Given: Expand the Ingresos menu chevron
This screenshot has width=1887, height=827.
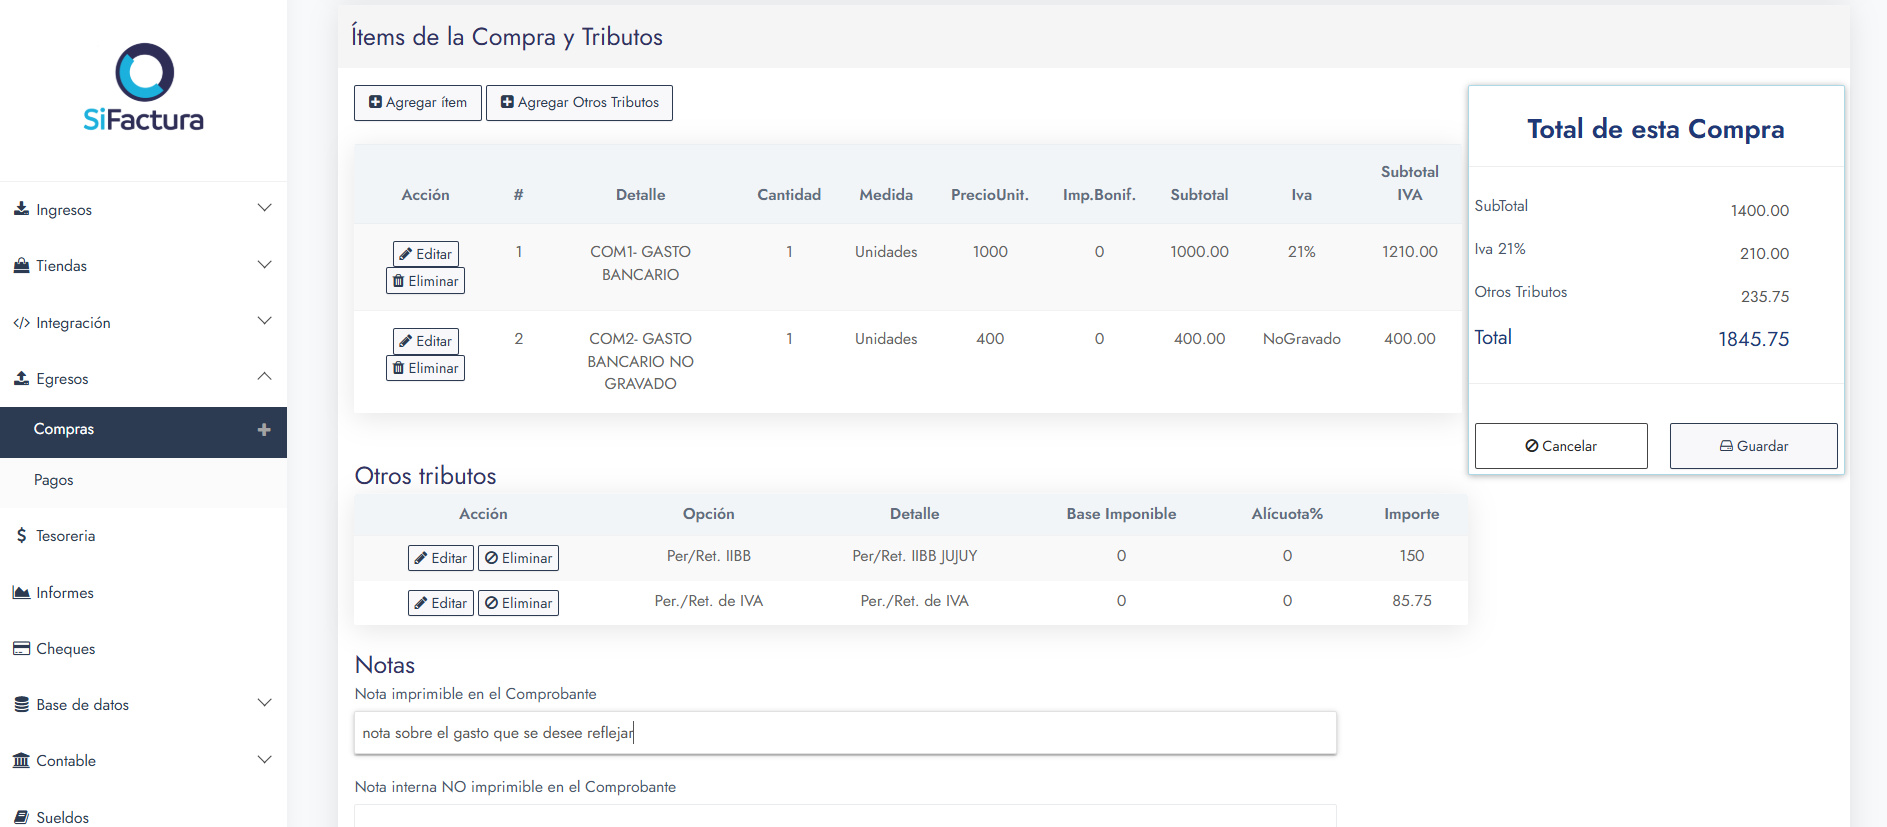Looking at the screenshot, I should pos(264,208).
